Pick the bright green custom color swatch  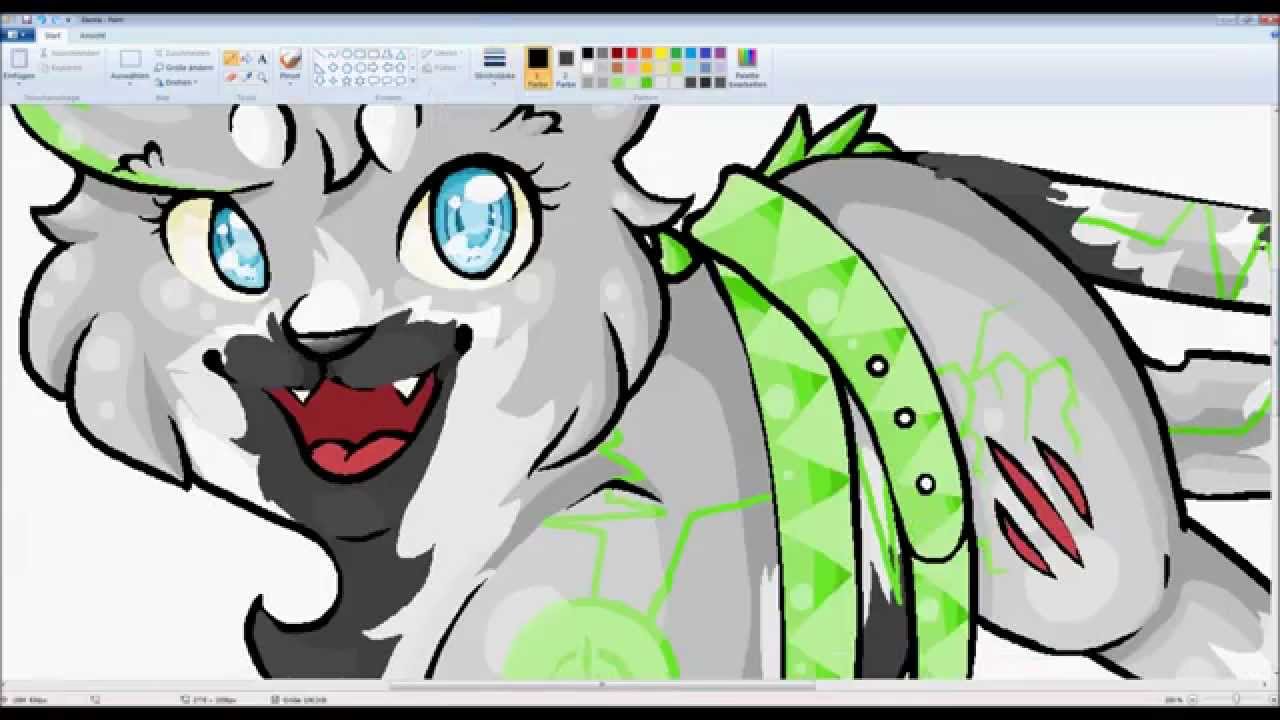pos(646,82)
